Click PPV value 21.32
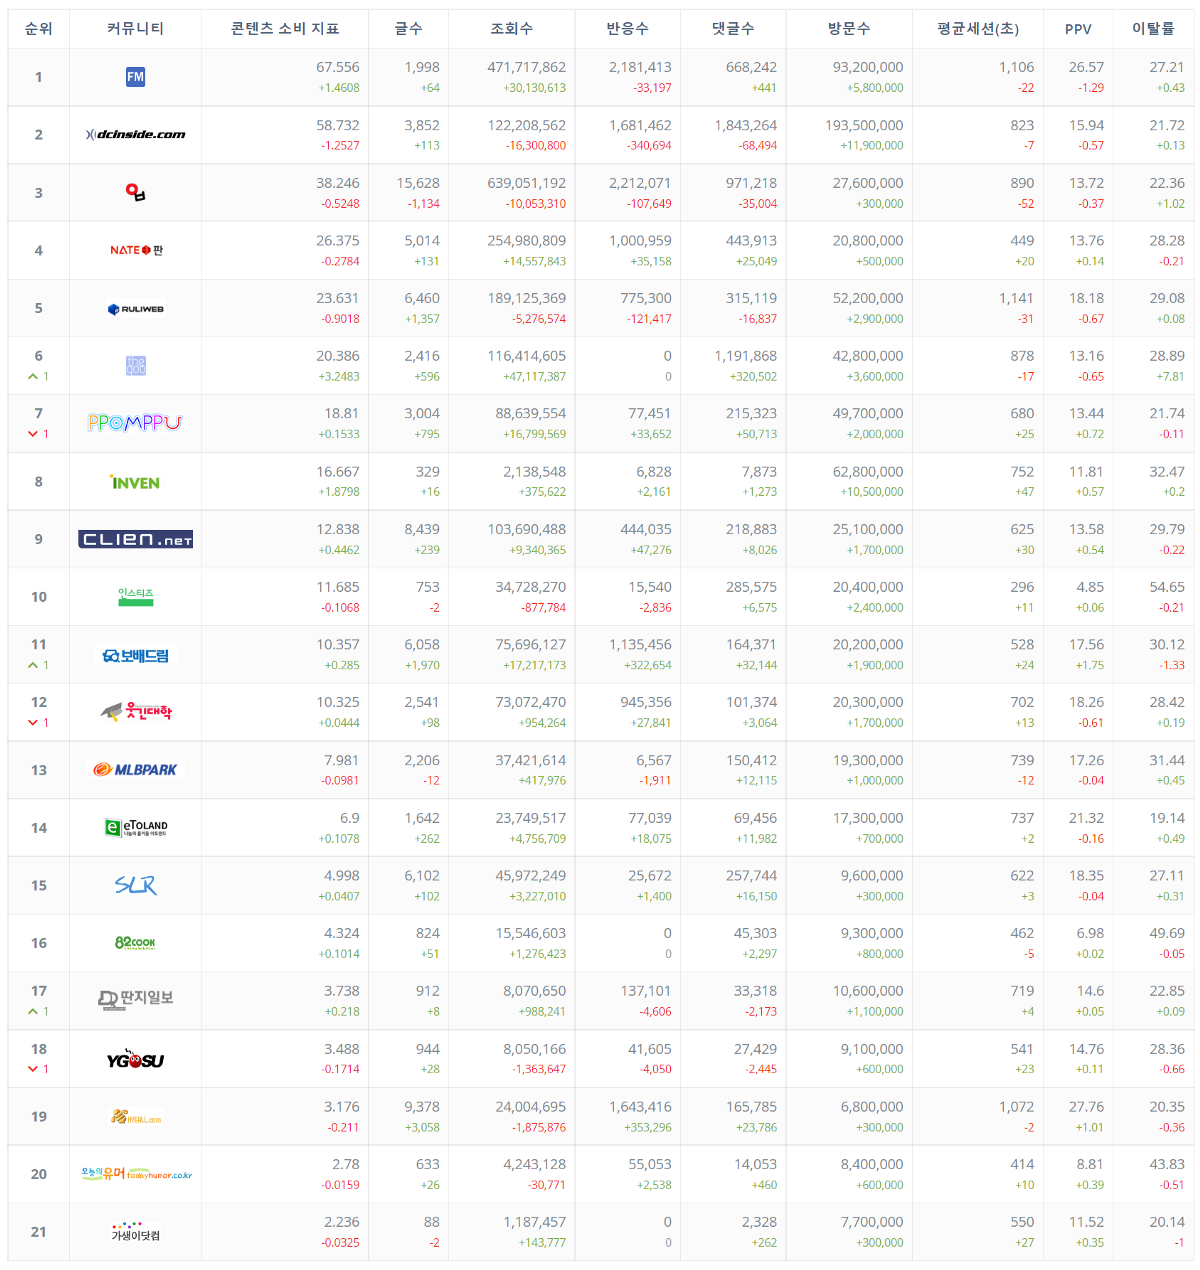Screen dimensions: 1200x1270 pyautogui.click(x=1086, y=818)
